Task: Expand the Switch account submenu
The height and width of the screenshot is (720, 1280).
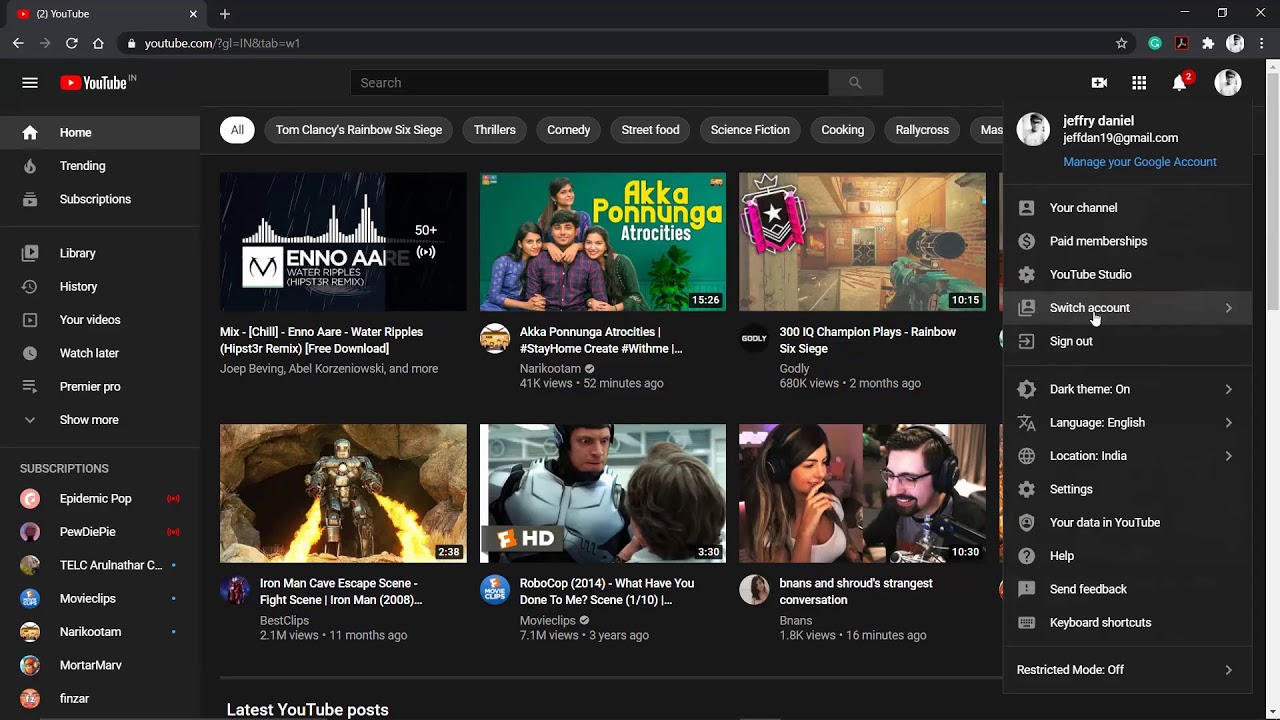Action: tap(1127, 308)
